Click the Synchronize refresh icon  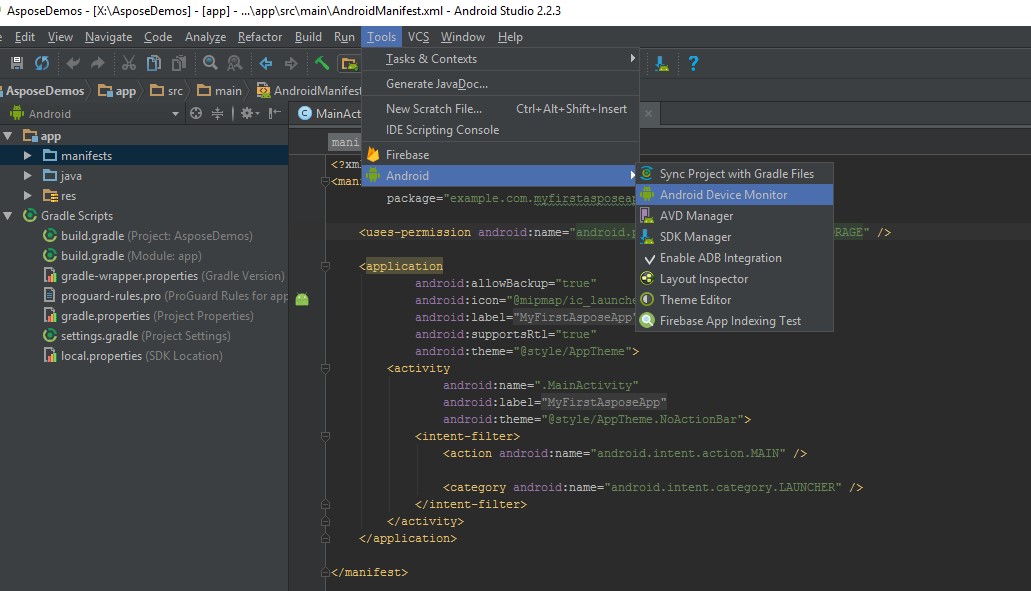(41, 63)
